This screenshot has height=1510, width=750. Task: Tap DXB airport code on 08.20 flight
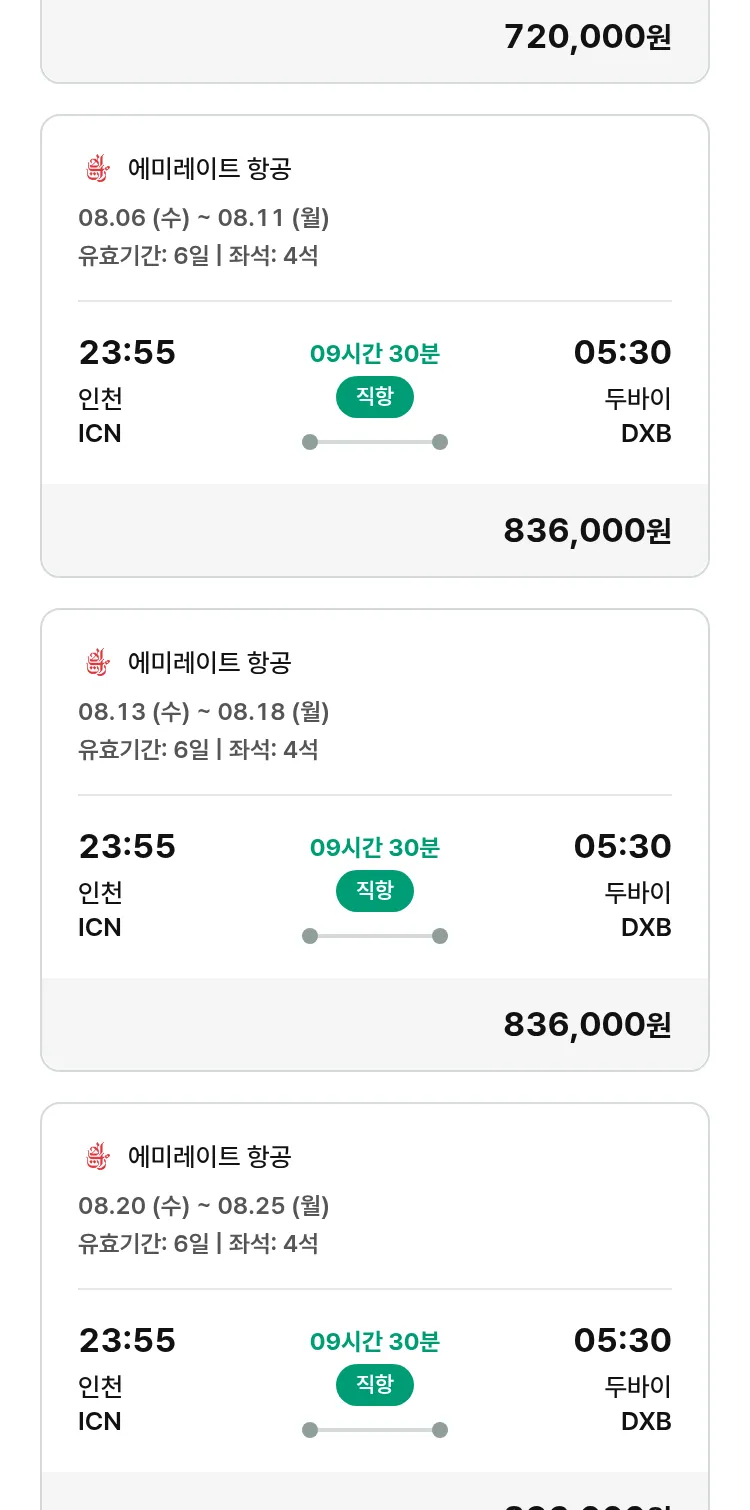[x=646, y=1421]
